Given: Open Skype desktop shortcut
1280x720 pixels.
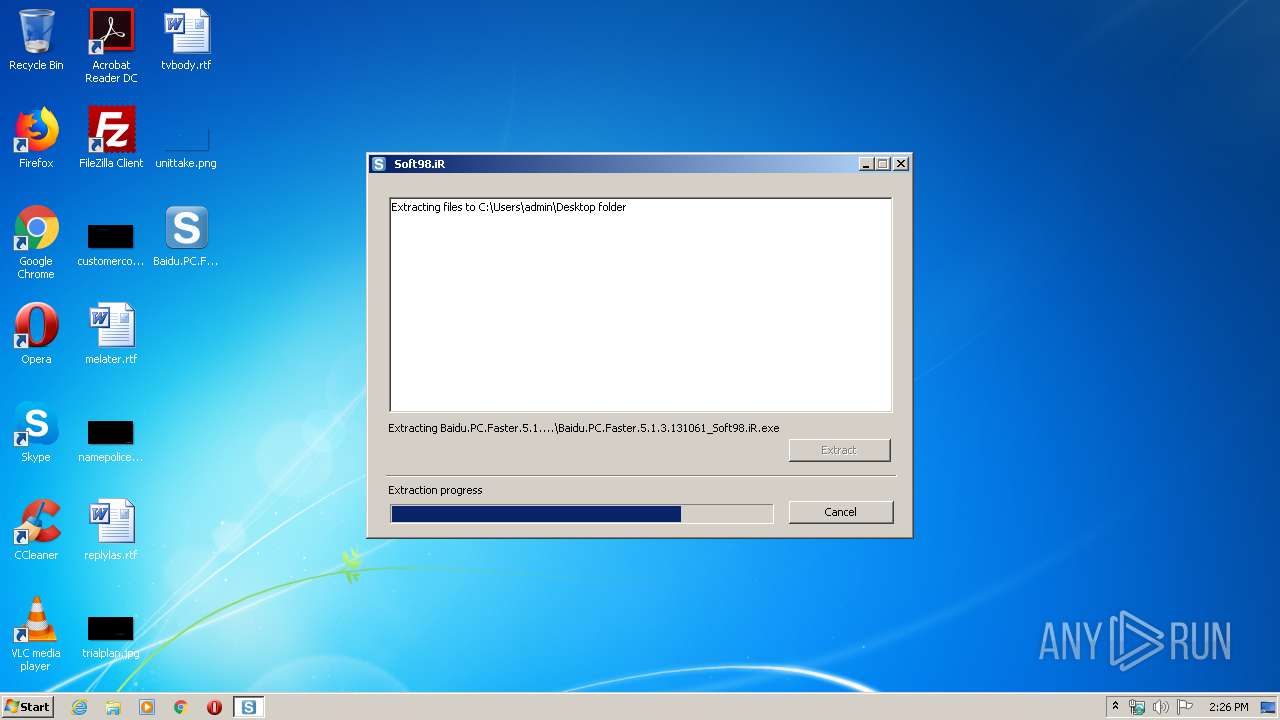Looking at the screenshot, I should pyautogui.click(x=36, y=432).
